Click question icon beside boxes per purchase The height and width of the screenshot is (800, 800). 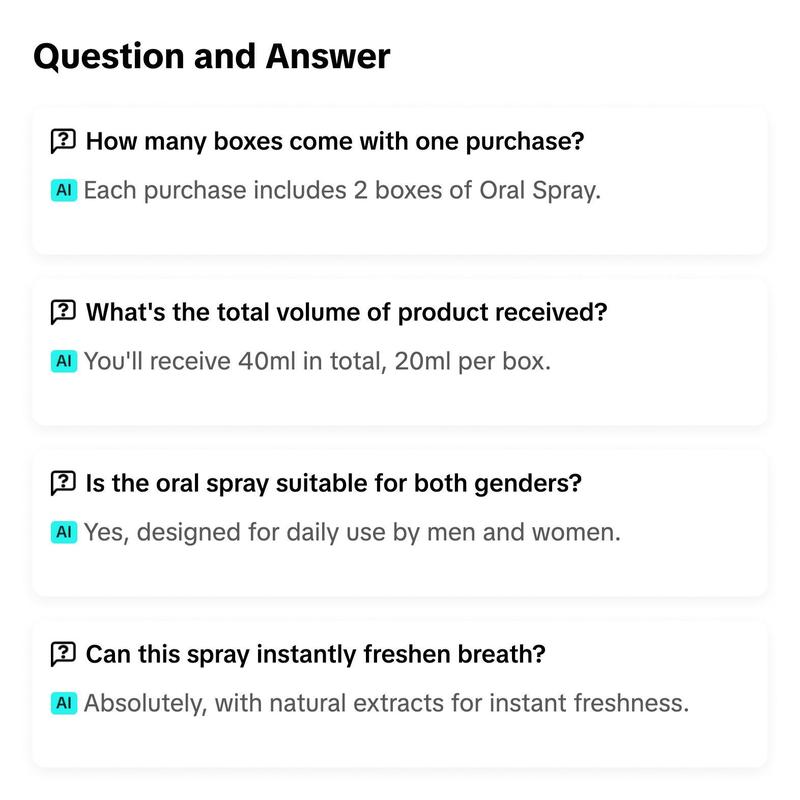click(63, 141)
